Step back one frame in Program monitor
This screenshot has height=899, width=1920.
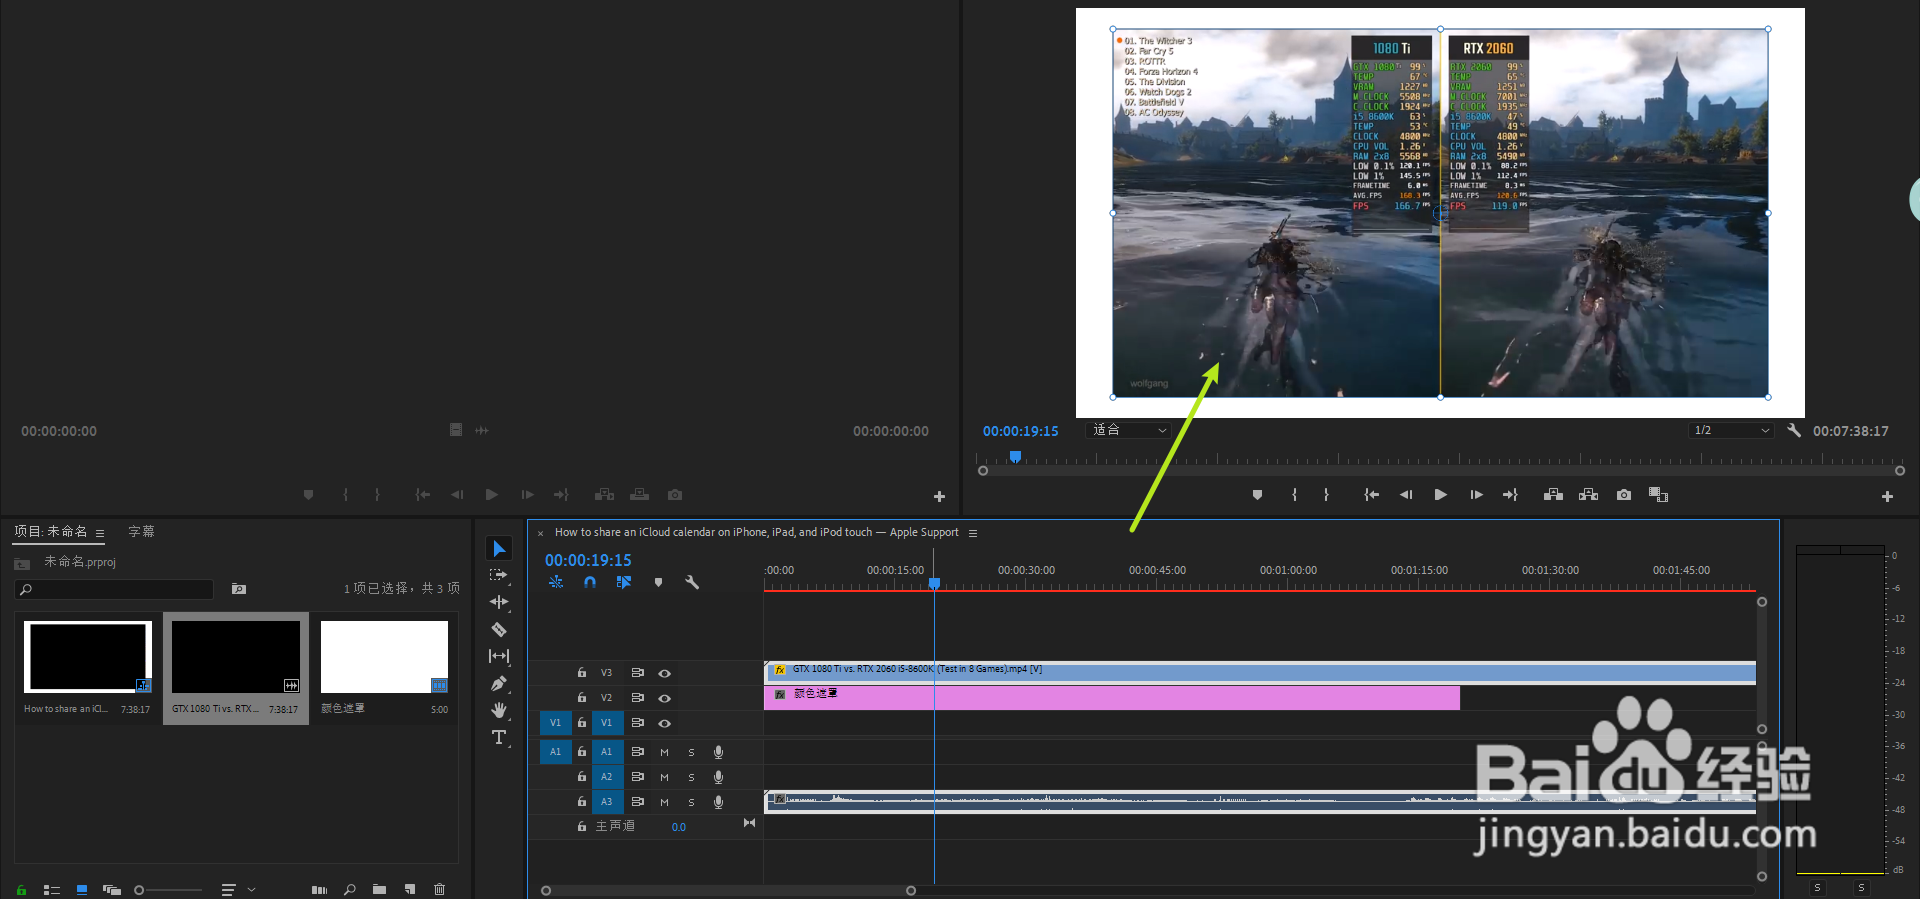(1406, 495)
